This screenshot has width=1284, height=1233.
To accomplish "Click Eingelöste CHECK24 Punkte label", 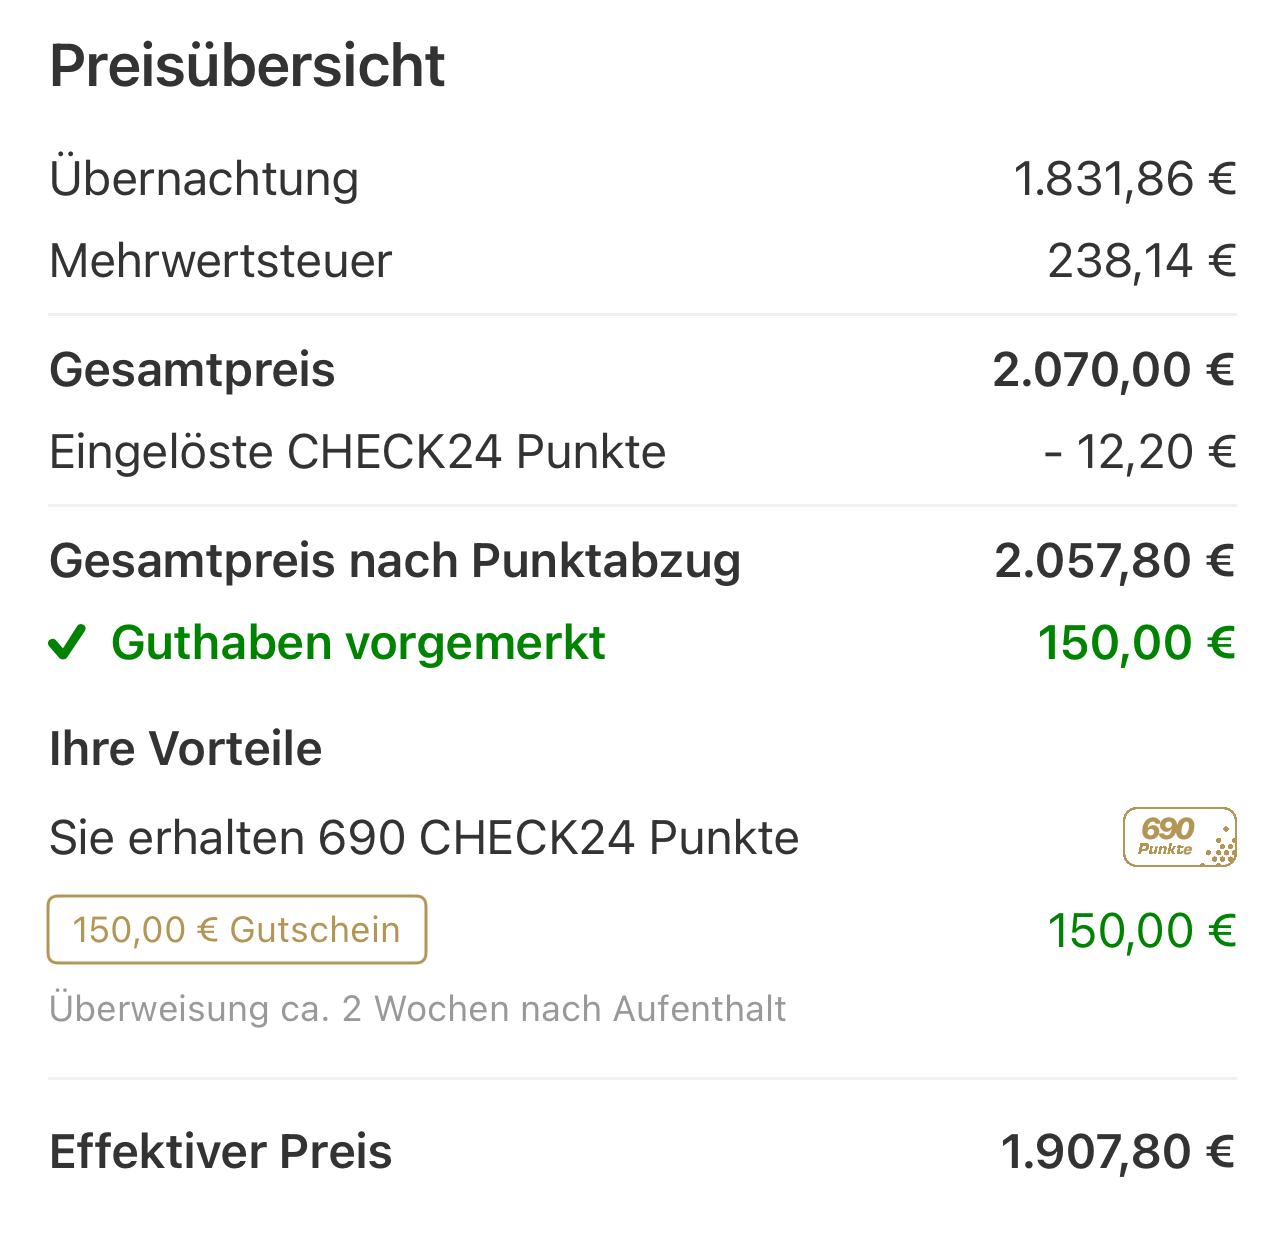I will pos(357,452).
